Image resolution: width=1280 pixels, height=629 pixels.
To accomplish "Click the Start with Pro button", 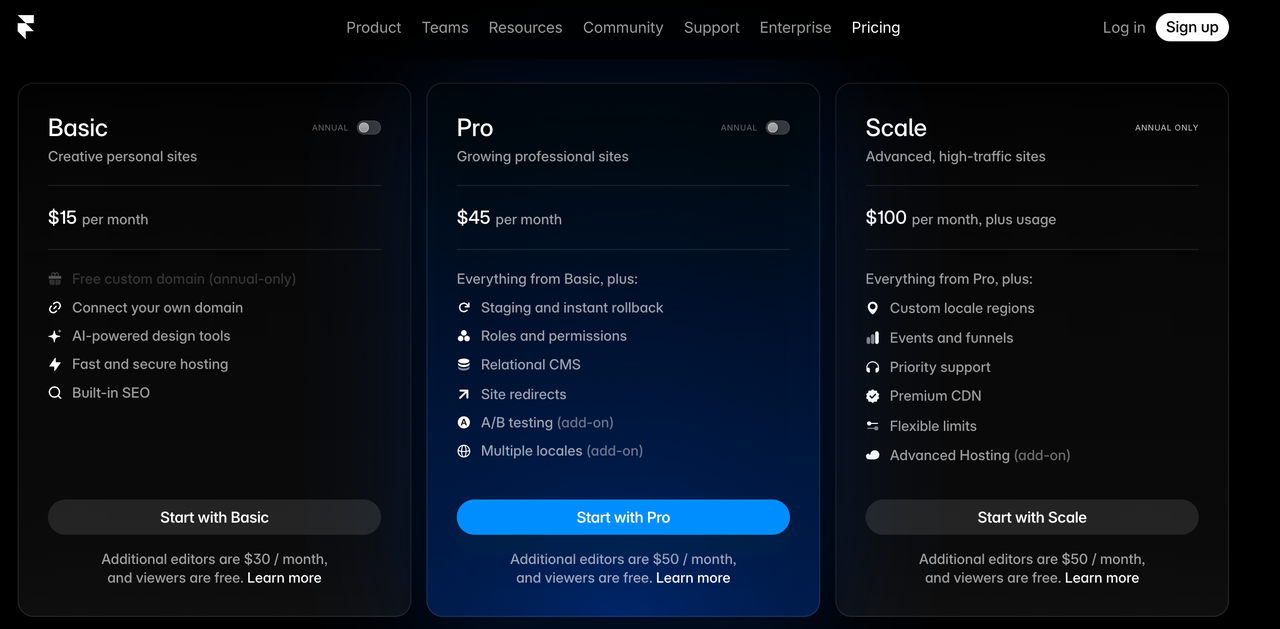I will 623,517.
